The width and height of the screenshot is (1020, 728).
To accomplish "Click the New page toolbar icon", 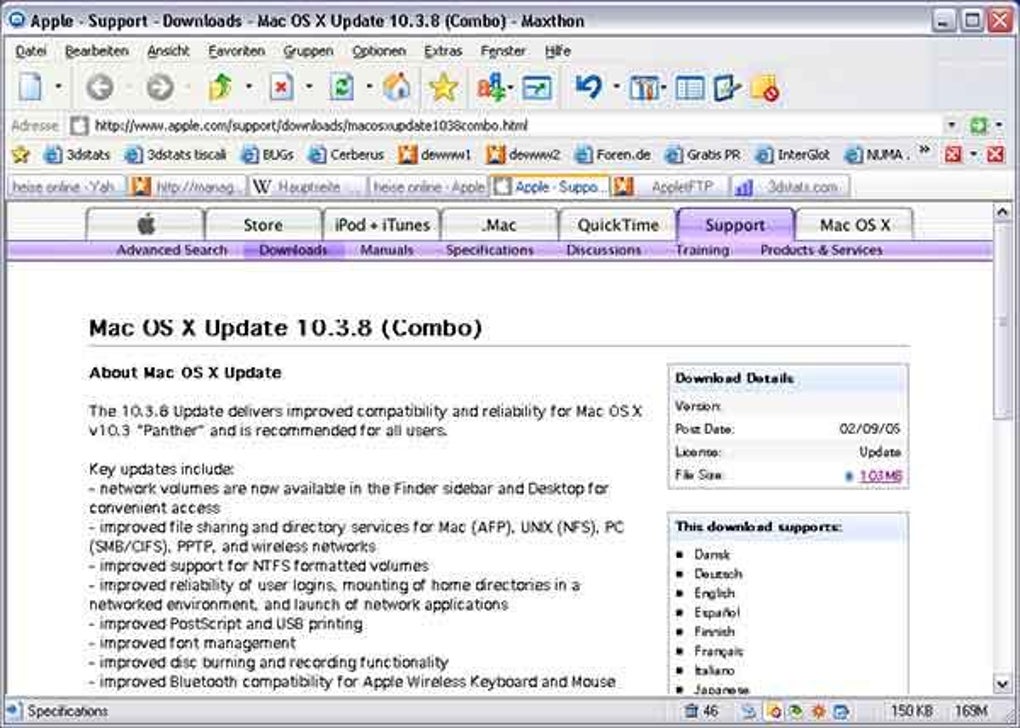I will click(30, 87).
